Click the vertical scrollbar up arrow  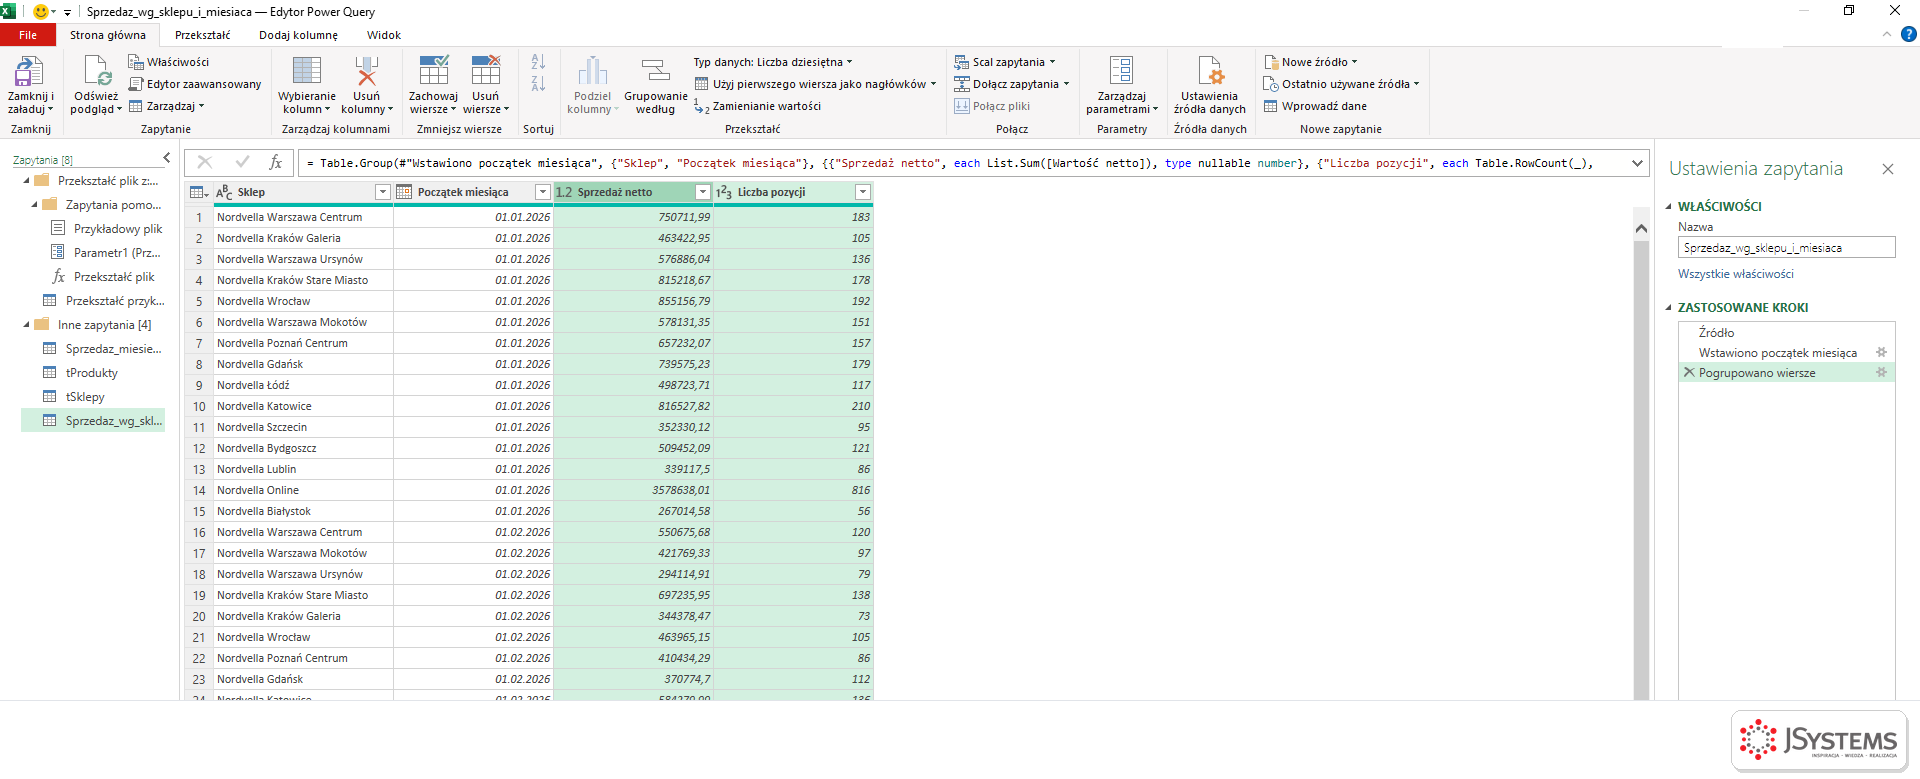click(1641, 228)
